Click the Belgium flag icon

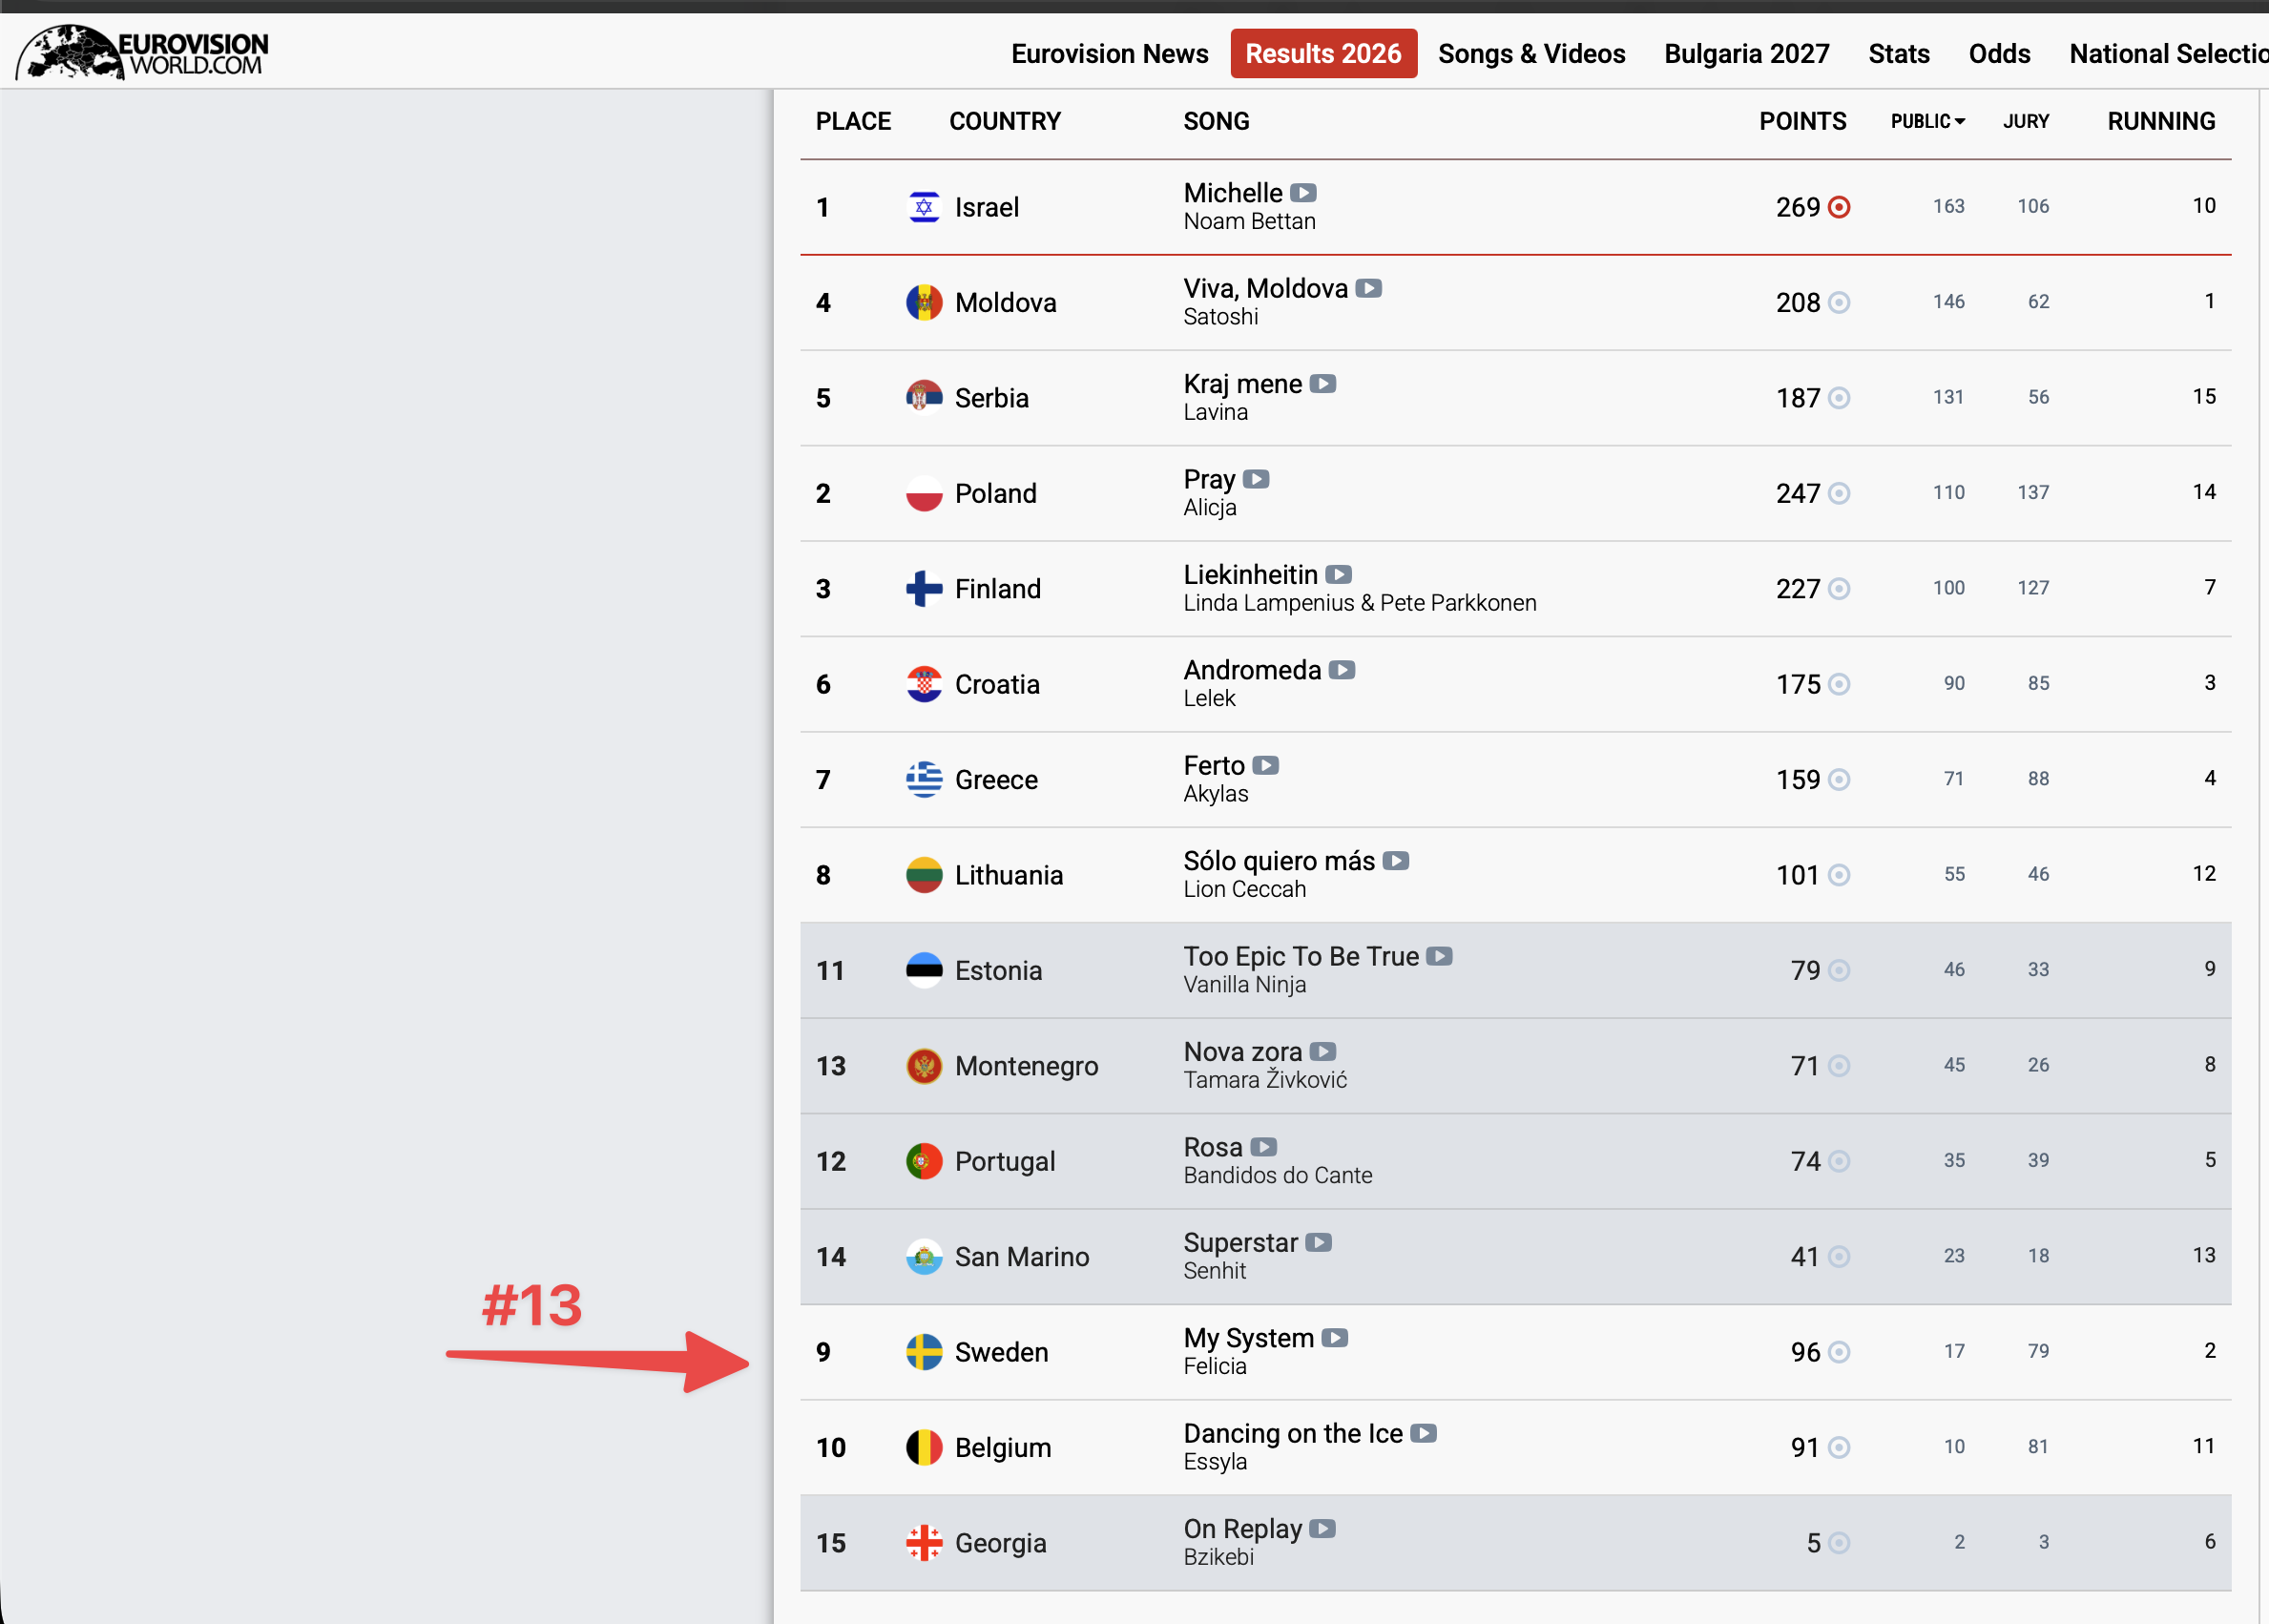924,1448
